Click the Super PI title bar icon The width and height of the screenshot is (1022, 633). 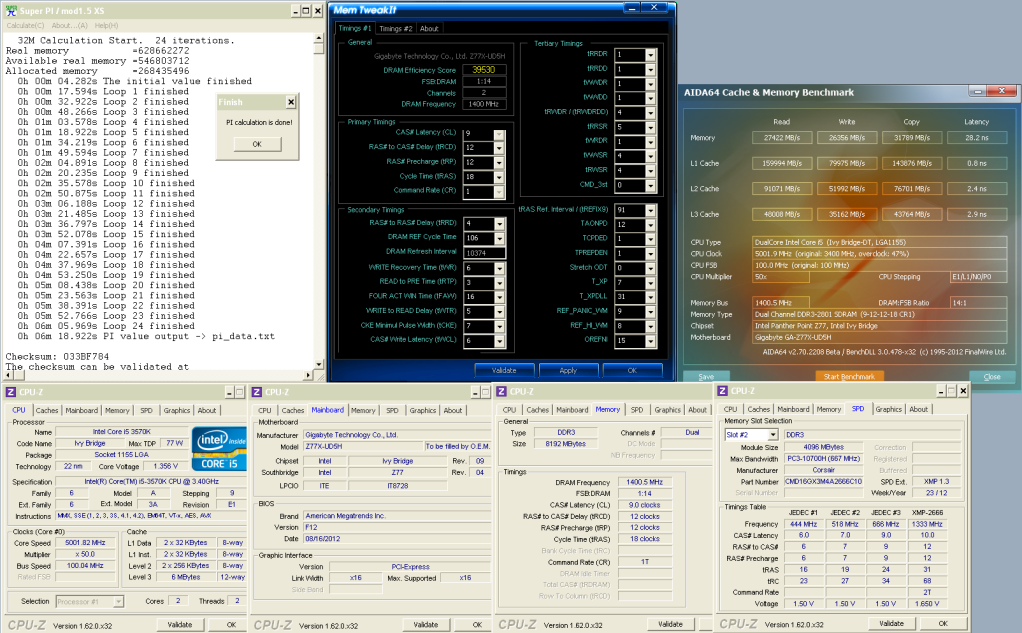(x=11, y=10)
